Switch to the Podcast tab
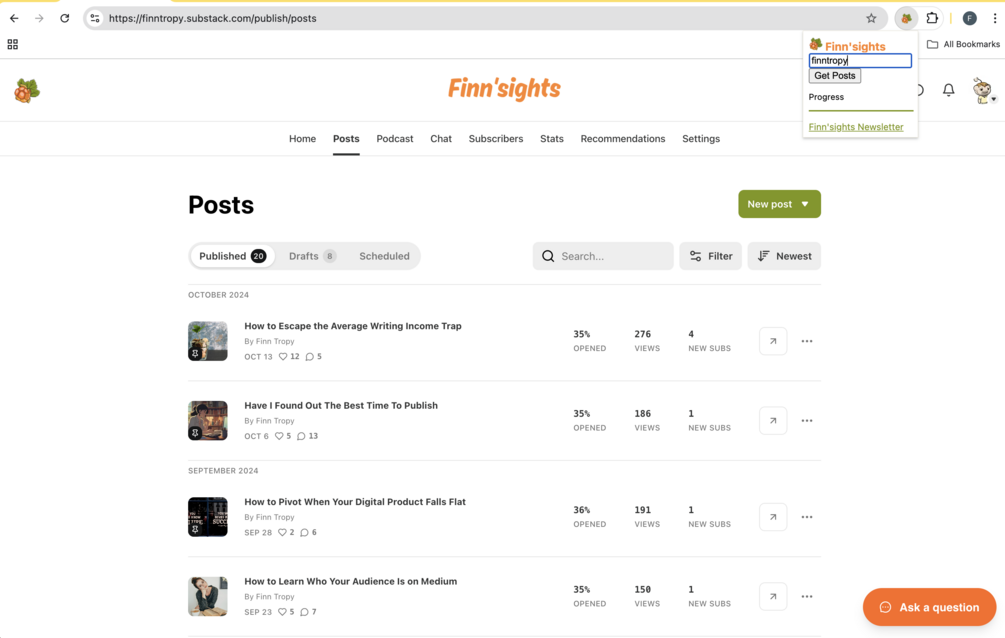Screen dimensions: 1005x638 [x=395, y=139]
